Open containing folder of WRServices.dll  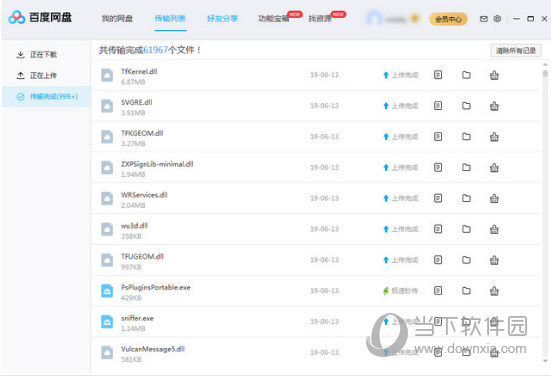click(x=466, y=198)
